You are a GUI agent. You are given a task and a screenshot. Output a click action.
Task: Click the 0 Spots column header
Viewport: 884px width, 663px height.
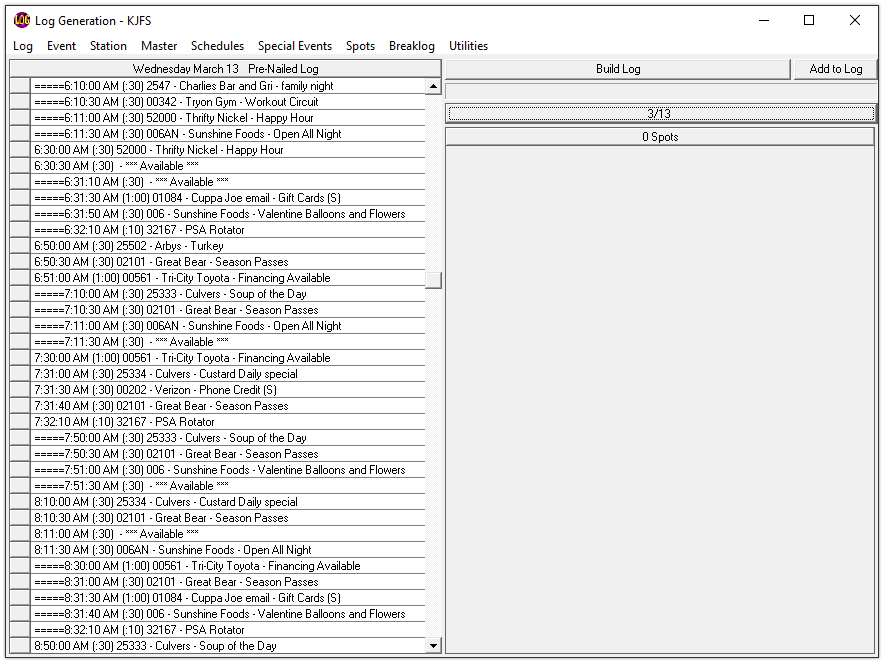click(659, 137)
